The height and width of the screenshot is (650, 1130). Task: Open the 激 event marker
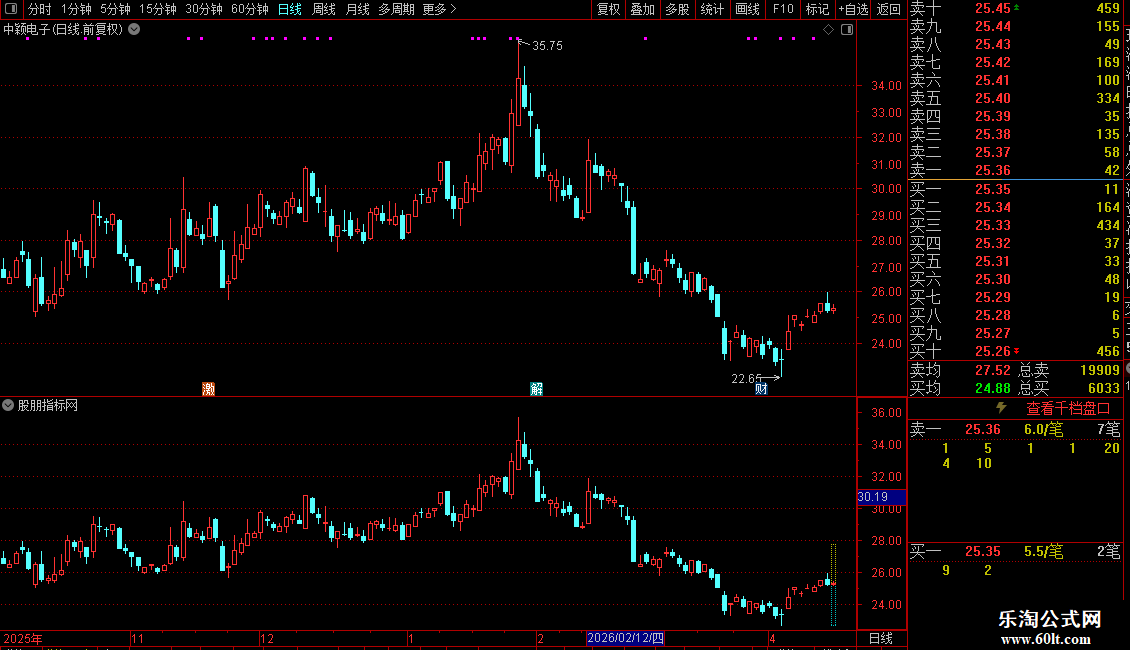click(x=208, y=389)
